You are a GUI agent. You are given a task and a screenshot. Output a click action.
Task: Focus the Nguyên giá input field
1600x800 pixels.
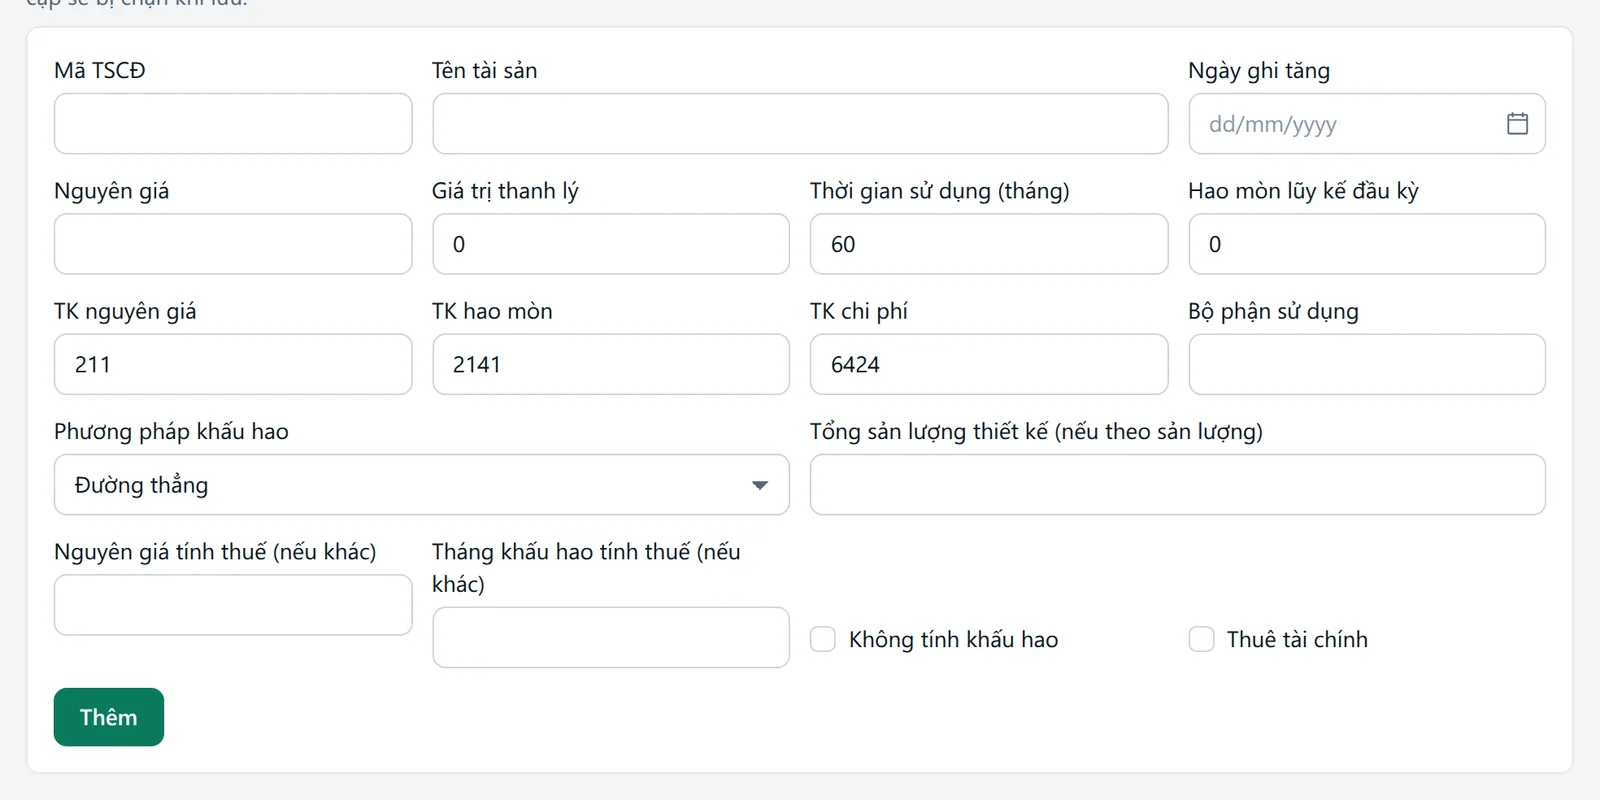pyautogui.click(x=233, y=244)
